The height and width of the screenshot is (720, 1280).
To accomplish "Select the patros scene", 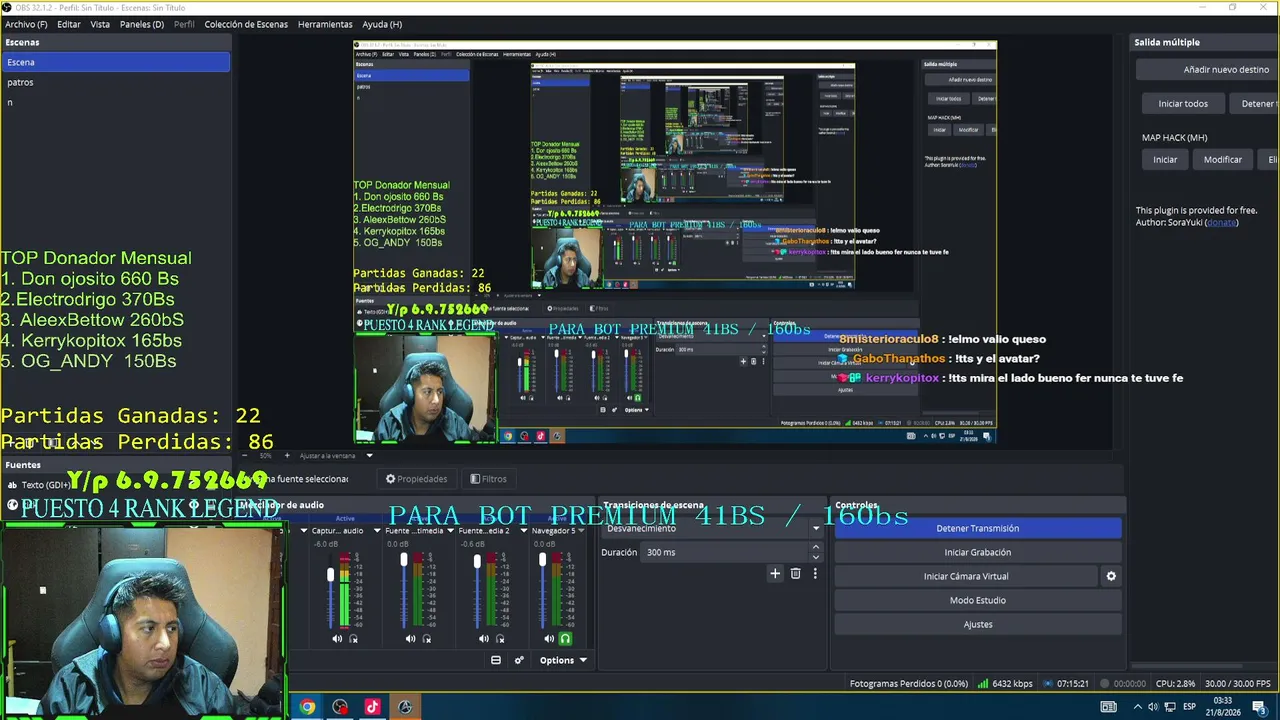I will (x=115, y=82).
